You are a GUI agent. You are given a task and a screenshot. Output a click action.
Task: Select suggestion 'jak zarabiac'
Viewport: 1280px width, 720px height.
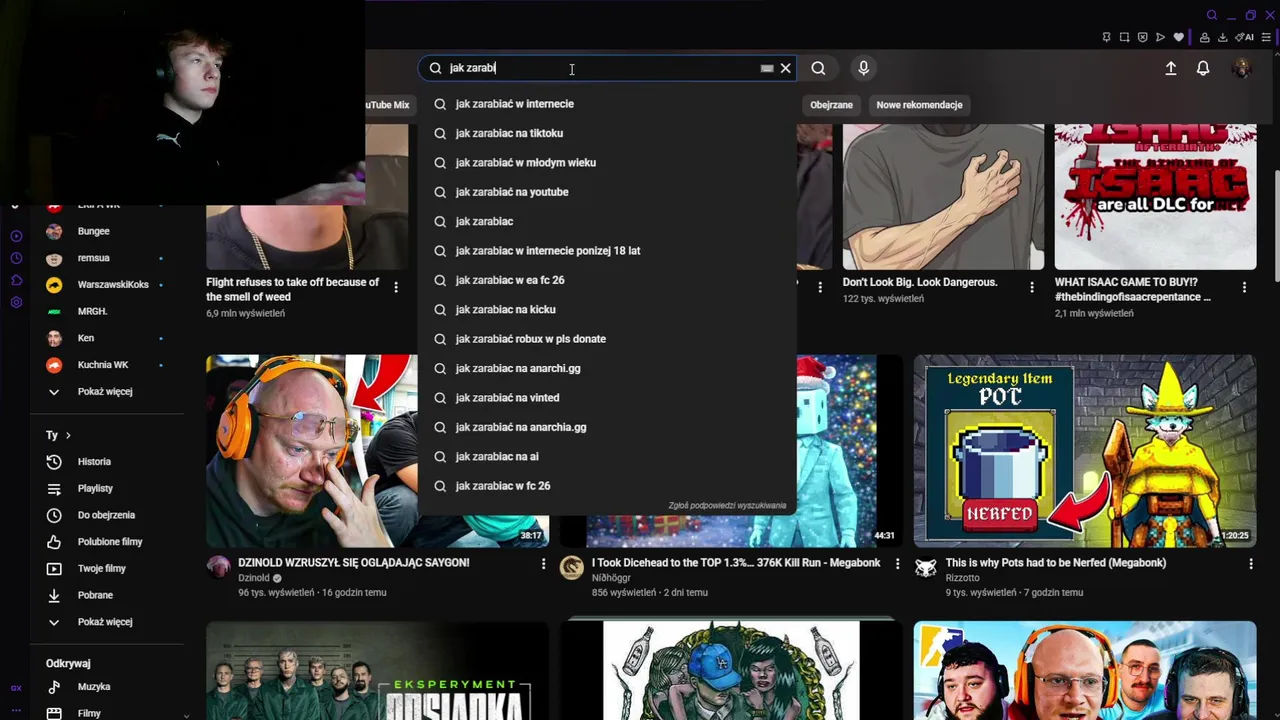coord(607,221)
